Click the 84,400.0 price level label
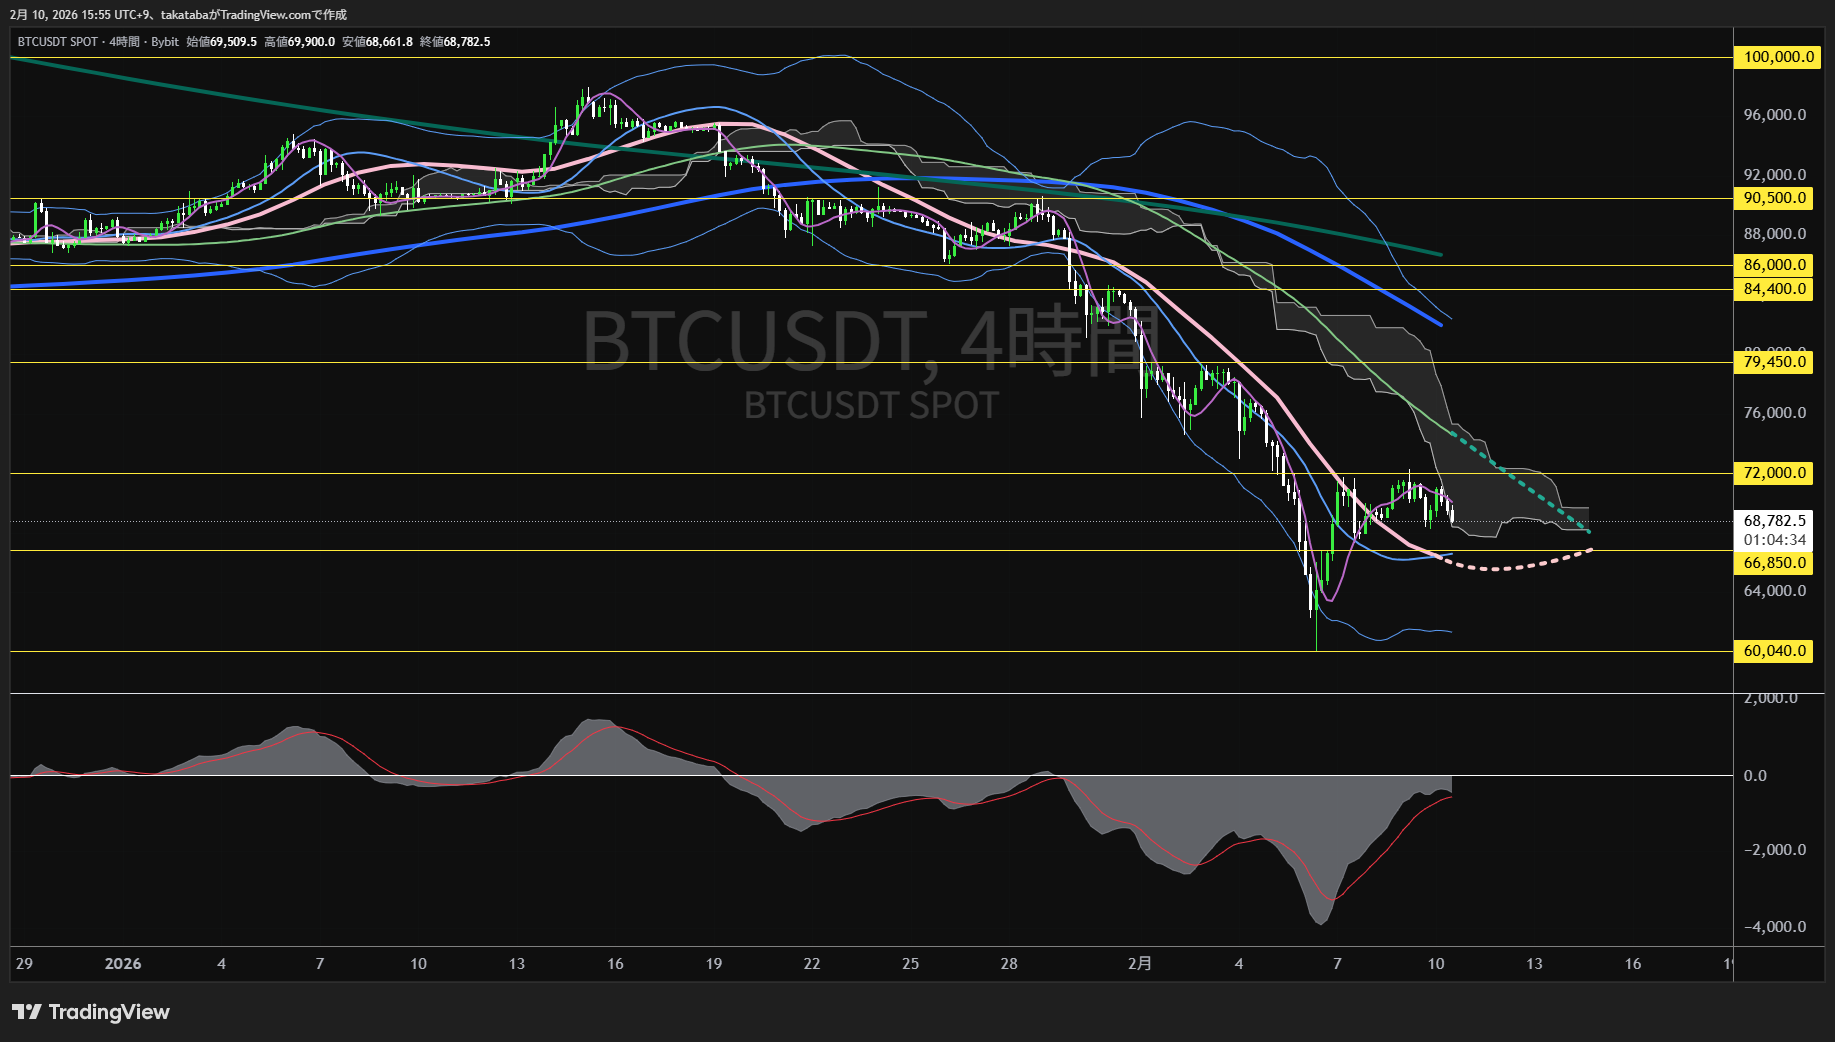The image size is (1835, 1042). (1773, 289)
